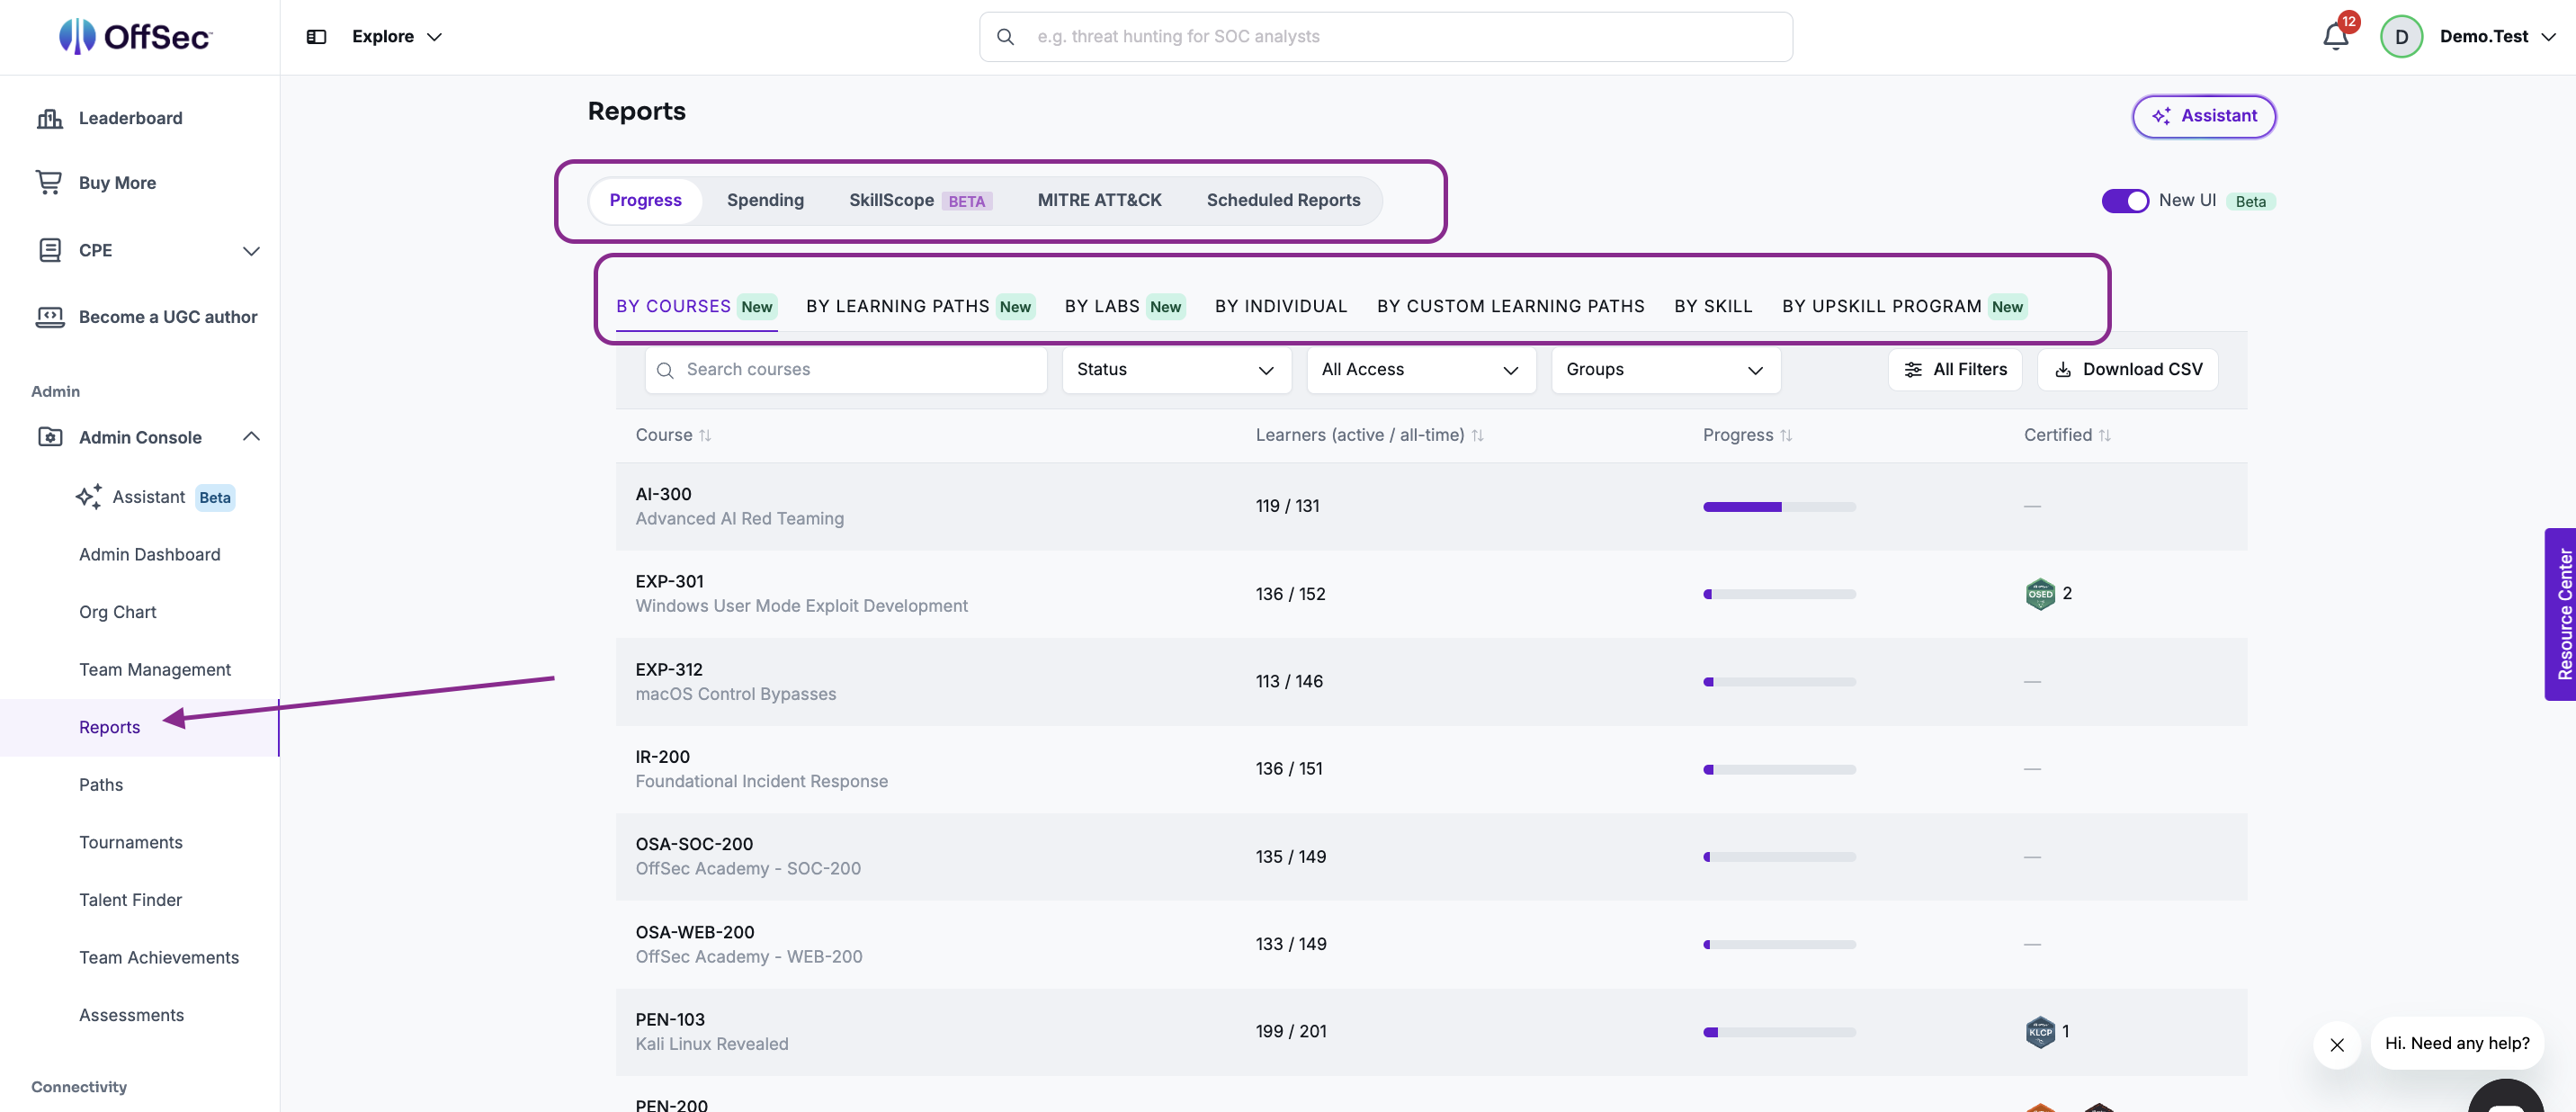2576x1112 pixels.
Task: Switch to the Spending tab
Action: tap(765, 201)
